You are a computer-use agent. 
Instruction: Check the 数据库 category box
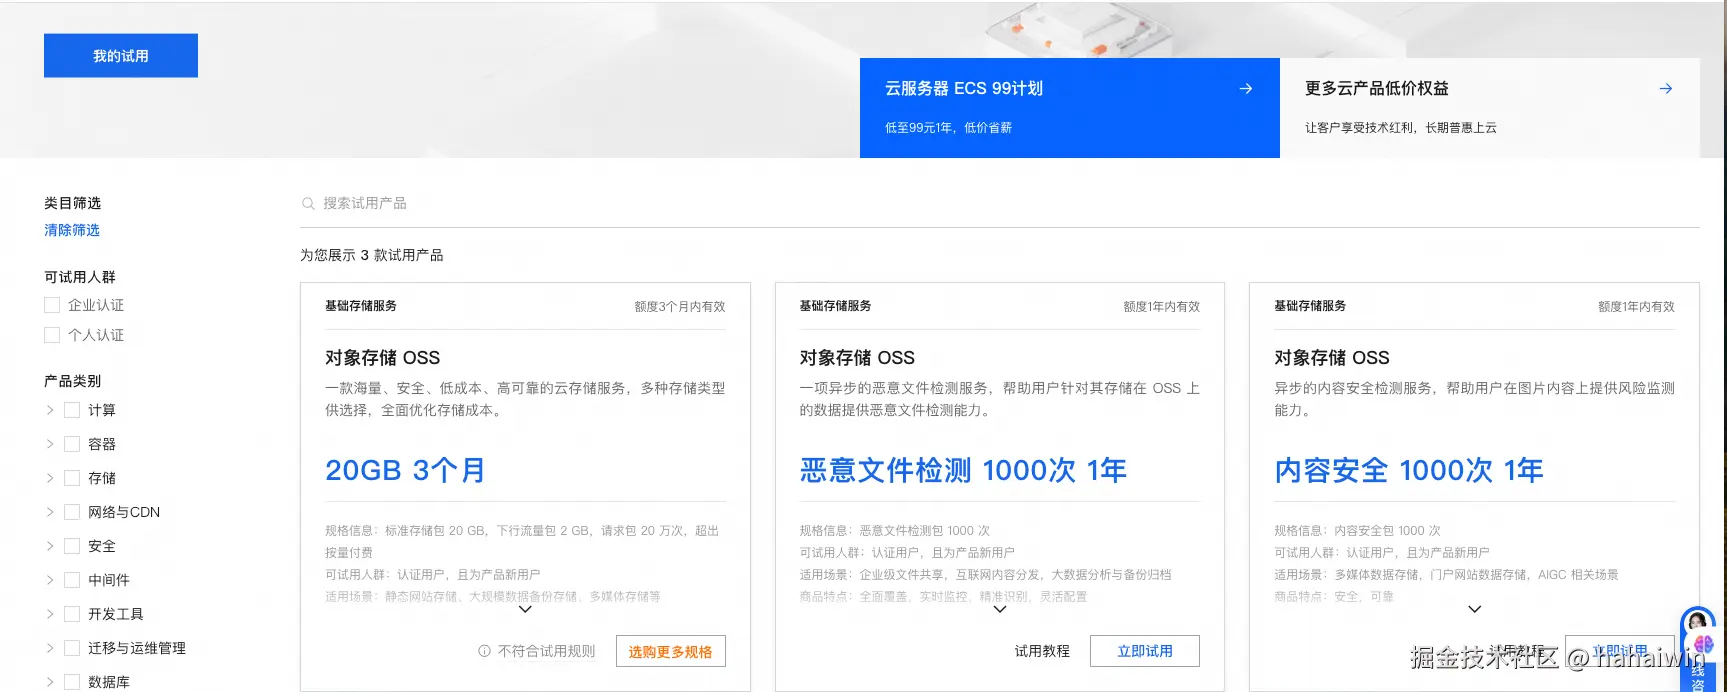click(72, 682)
